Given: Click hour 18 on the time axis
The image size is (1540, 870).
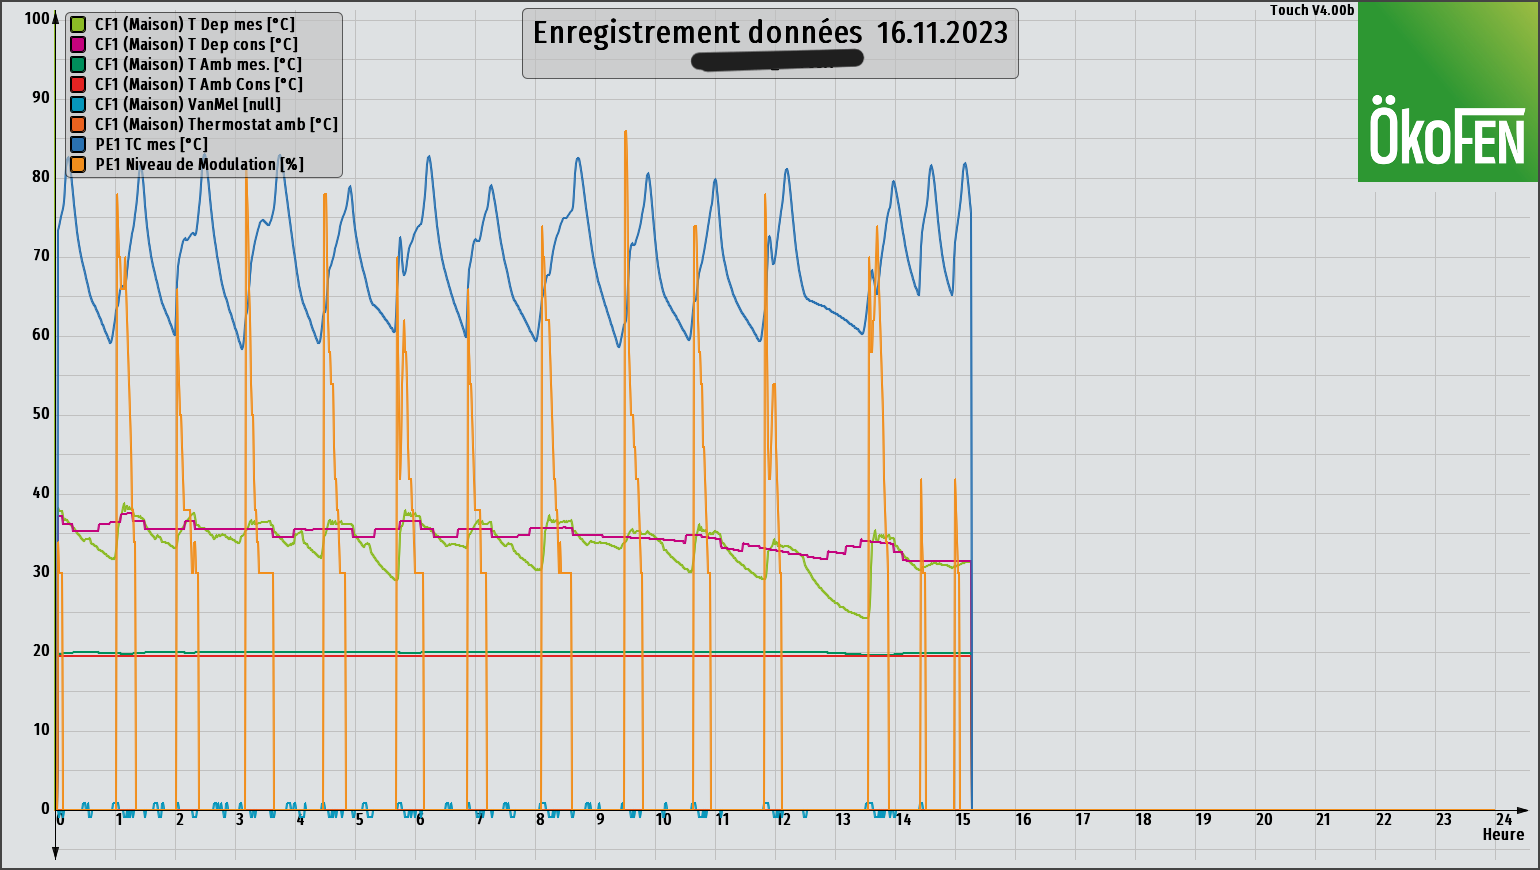Looking at the screenshot, I should (1143, 820).
